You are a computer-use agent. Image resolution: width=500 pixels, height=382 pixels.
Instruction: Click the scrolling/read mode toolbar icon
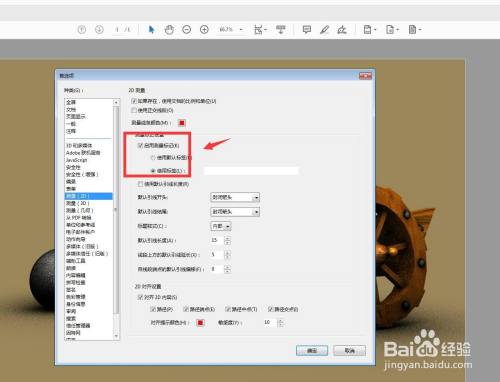(281, 30)
